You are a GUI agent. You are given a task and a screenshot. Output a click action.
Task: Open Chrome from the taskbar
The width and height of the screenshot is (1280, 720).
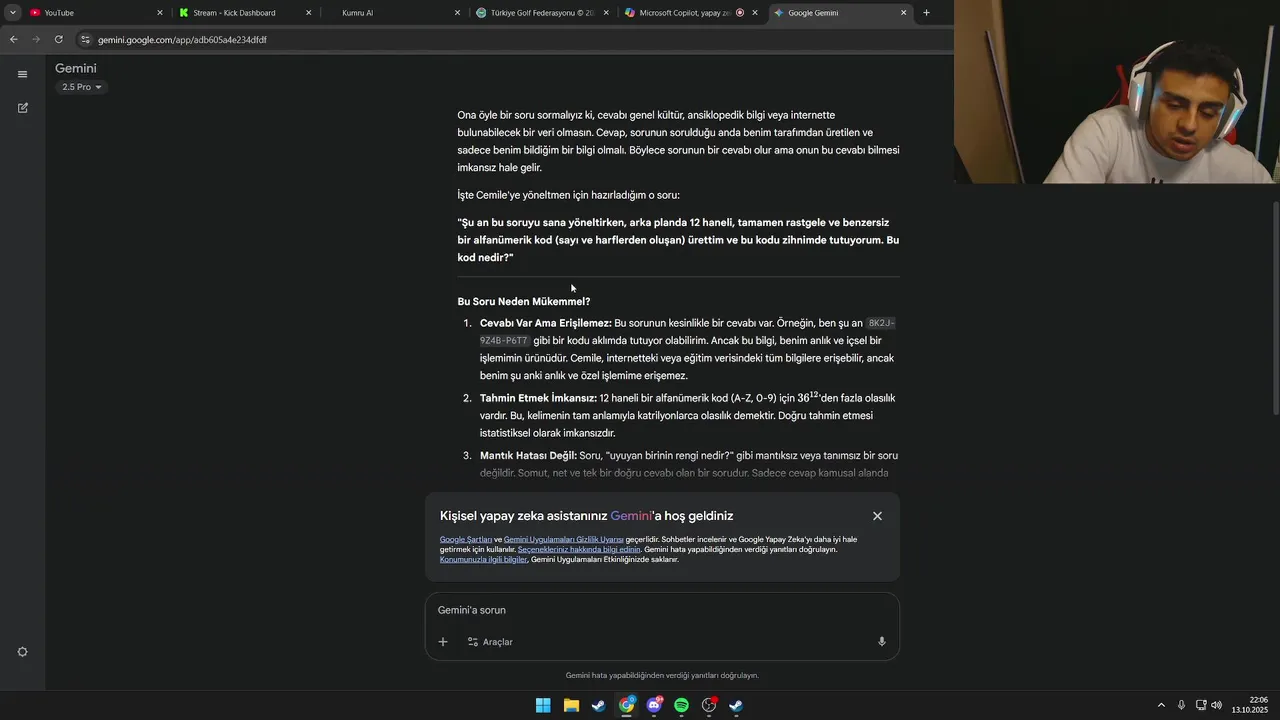[626, 705]
